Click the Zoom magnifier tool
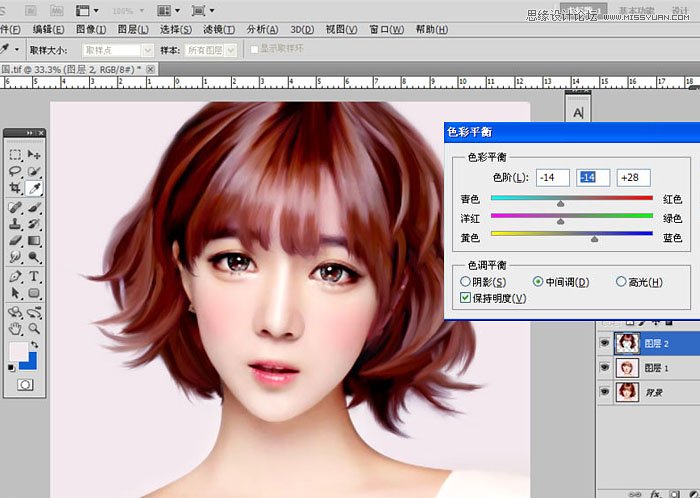The height and width of the screenshot is (498, 700). (x=34, y=327)
